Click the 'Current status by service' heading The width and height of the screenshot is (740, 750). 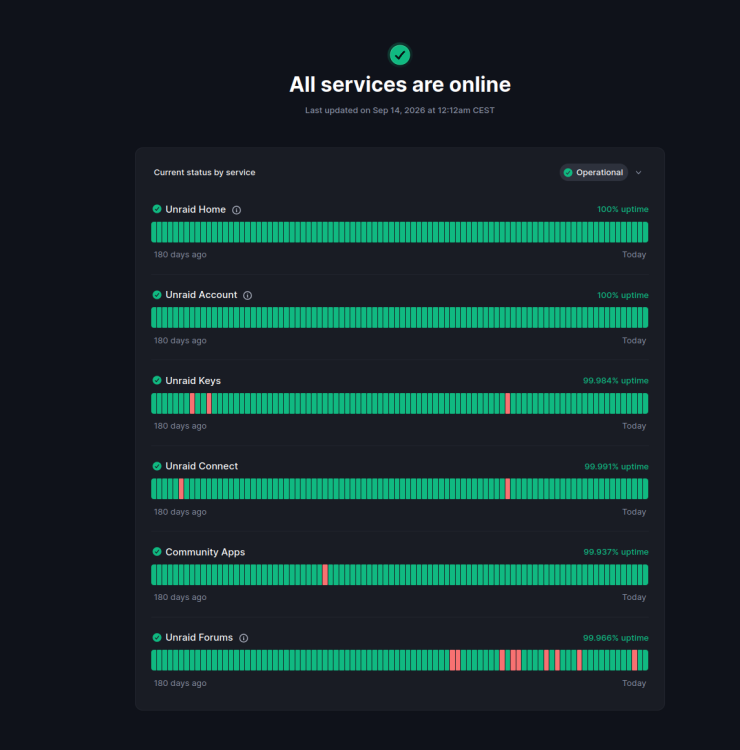pos(204,172)
